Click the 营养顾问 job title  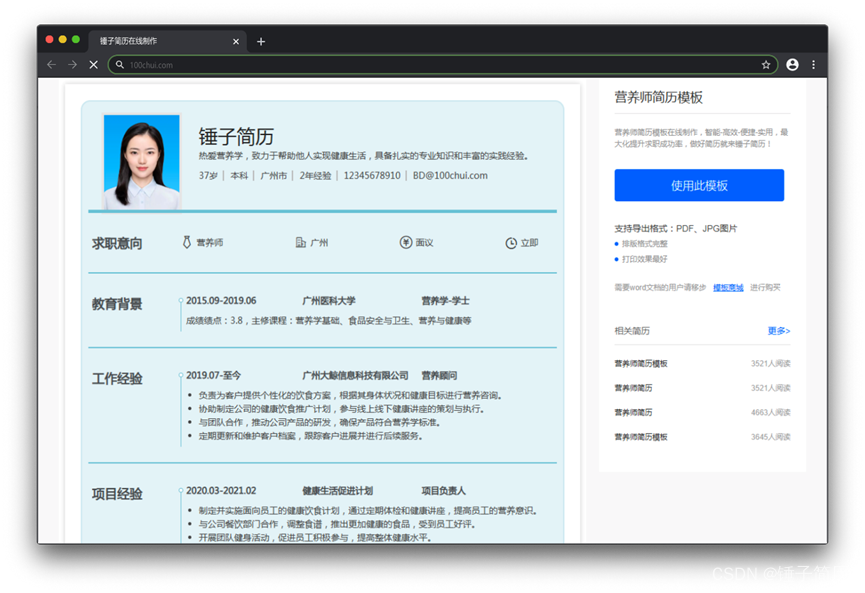[439, 375]
